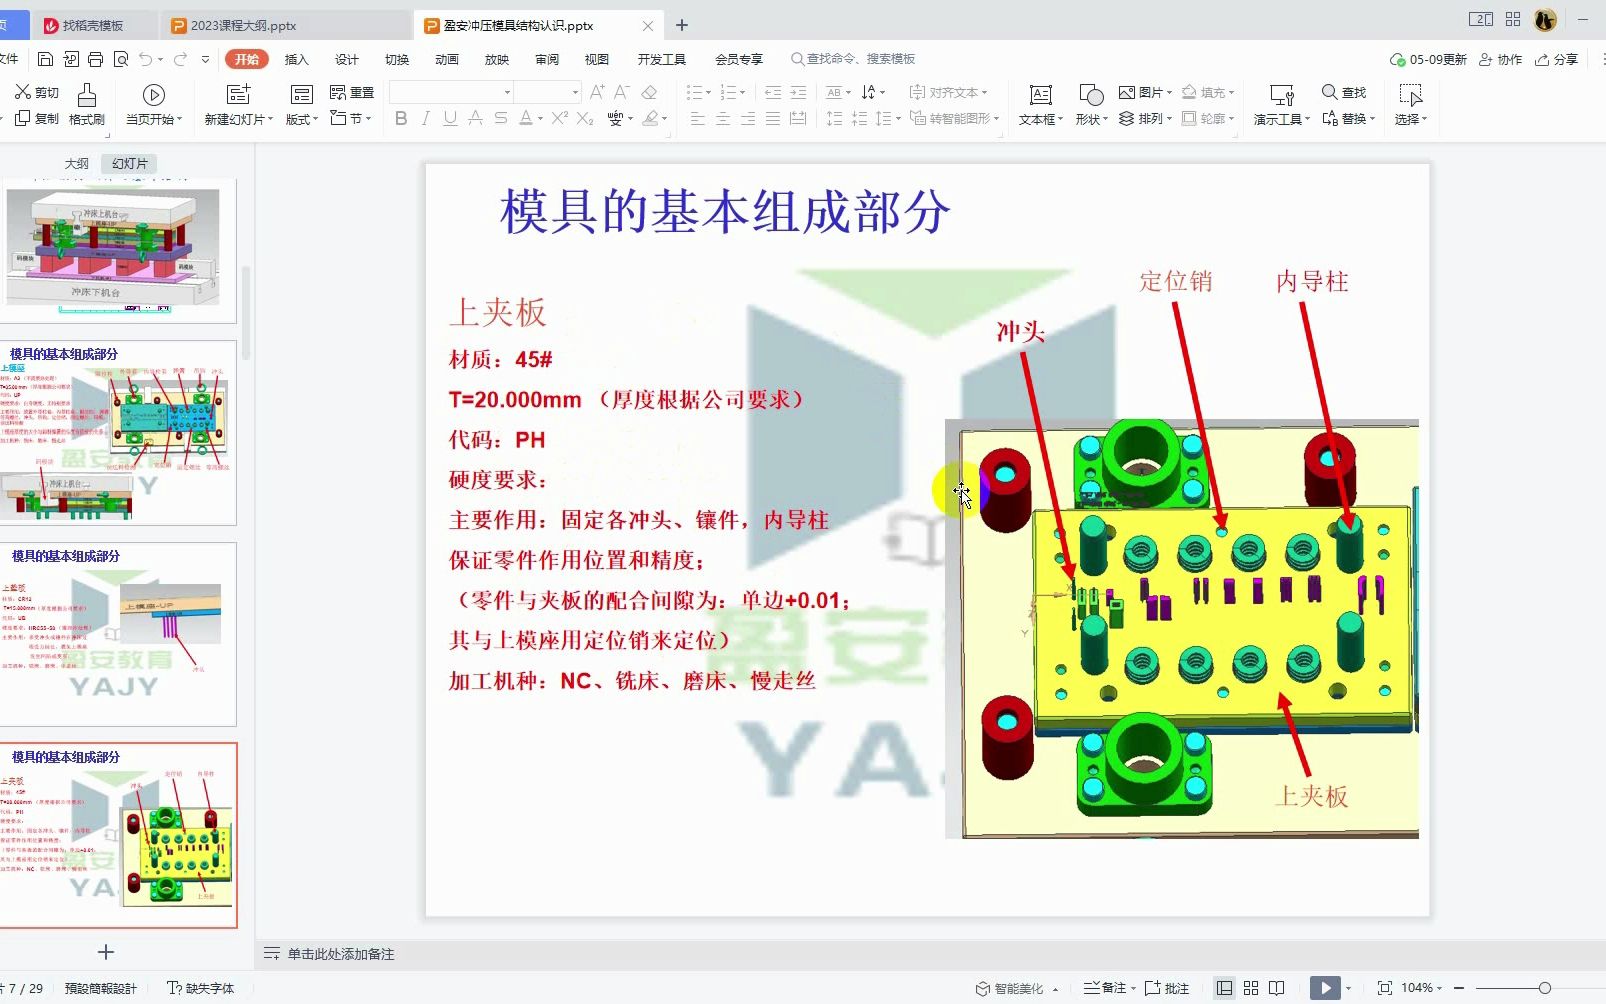1606x1004 pixels.
Task: Open the font size dropdown
Action: (x=573, y=91)
